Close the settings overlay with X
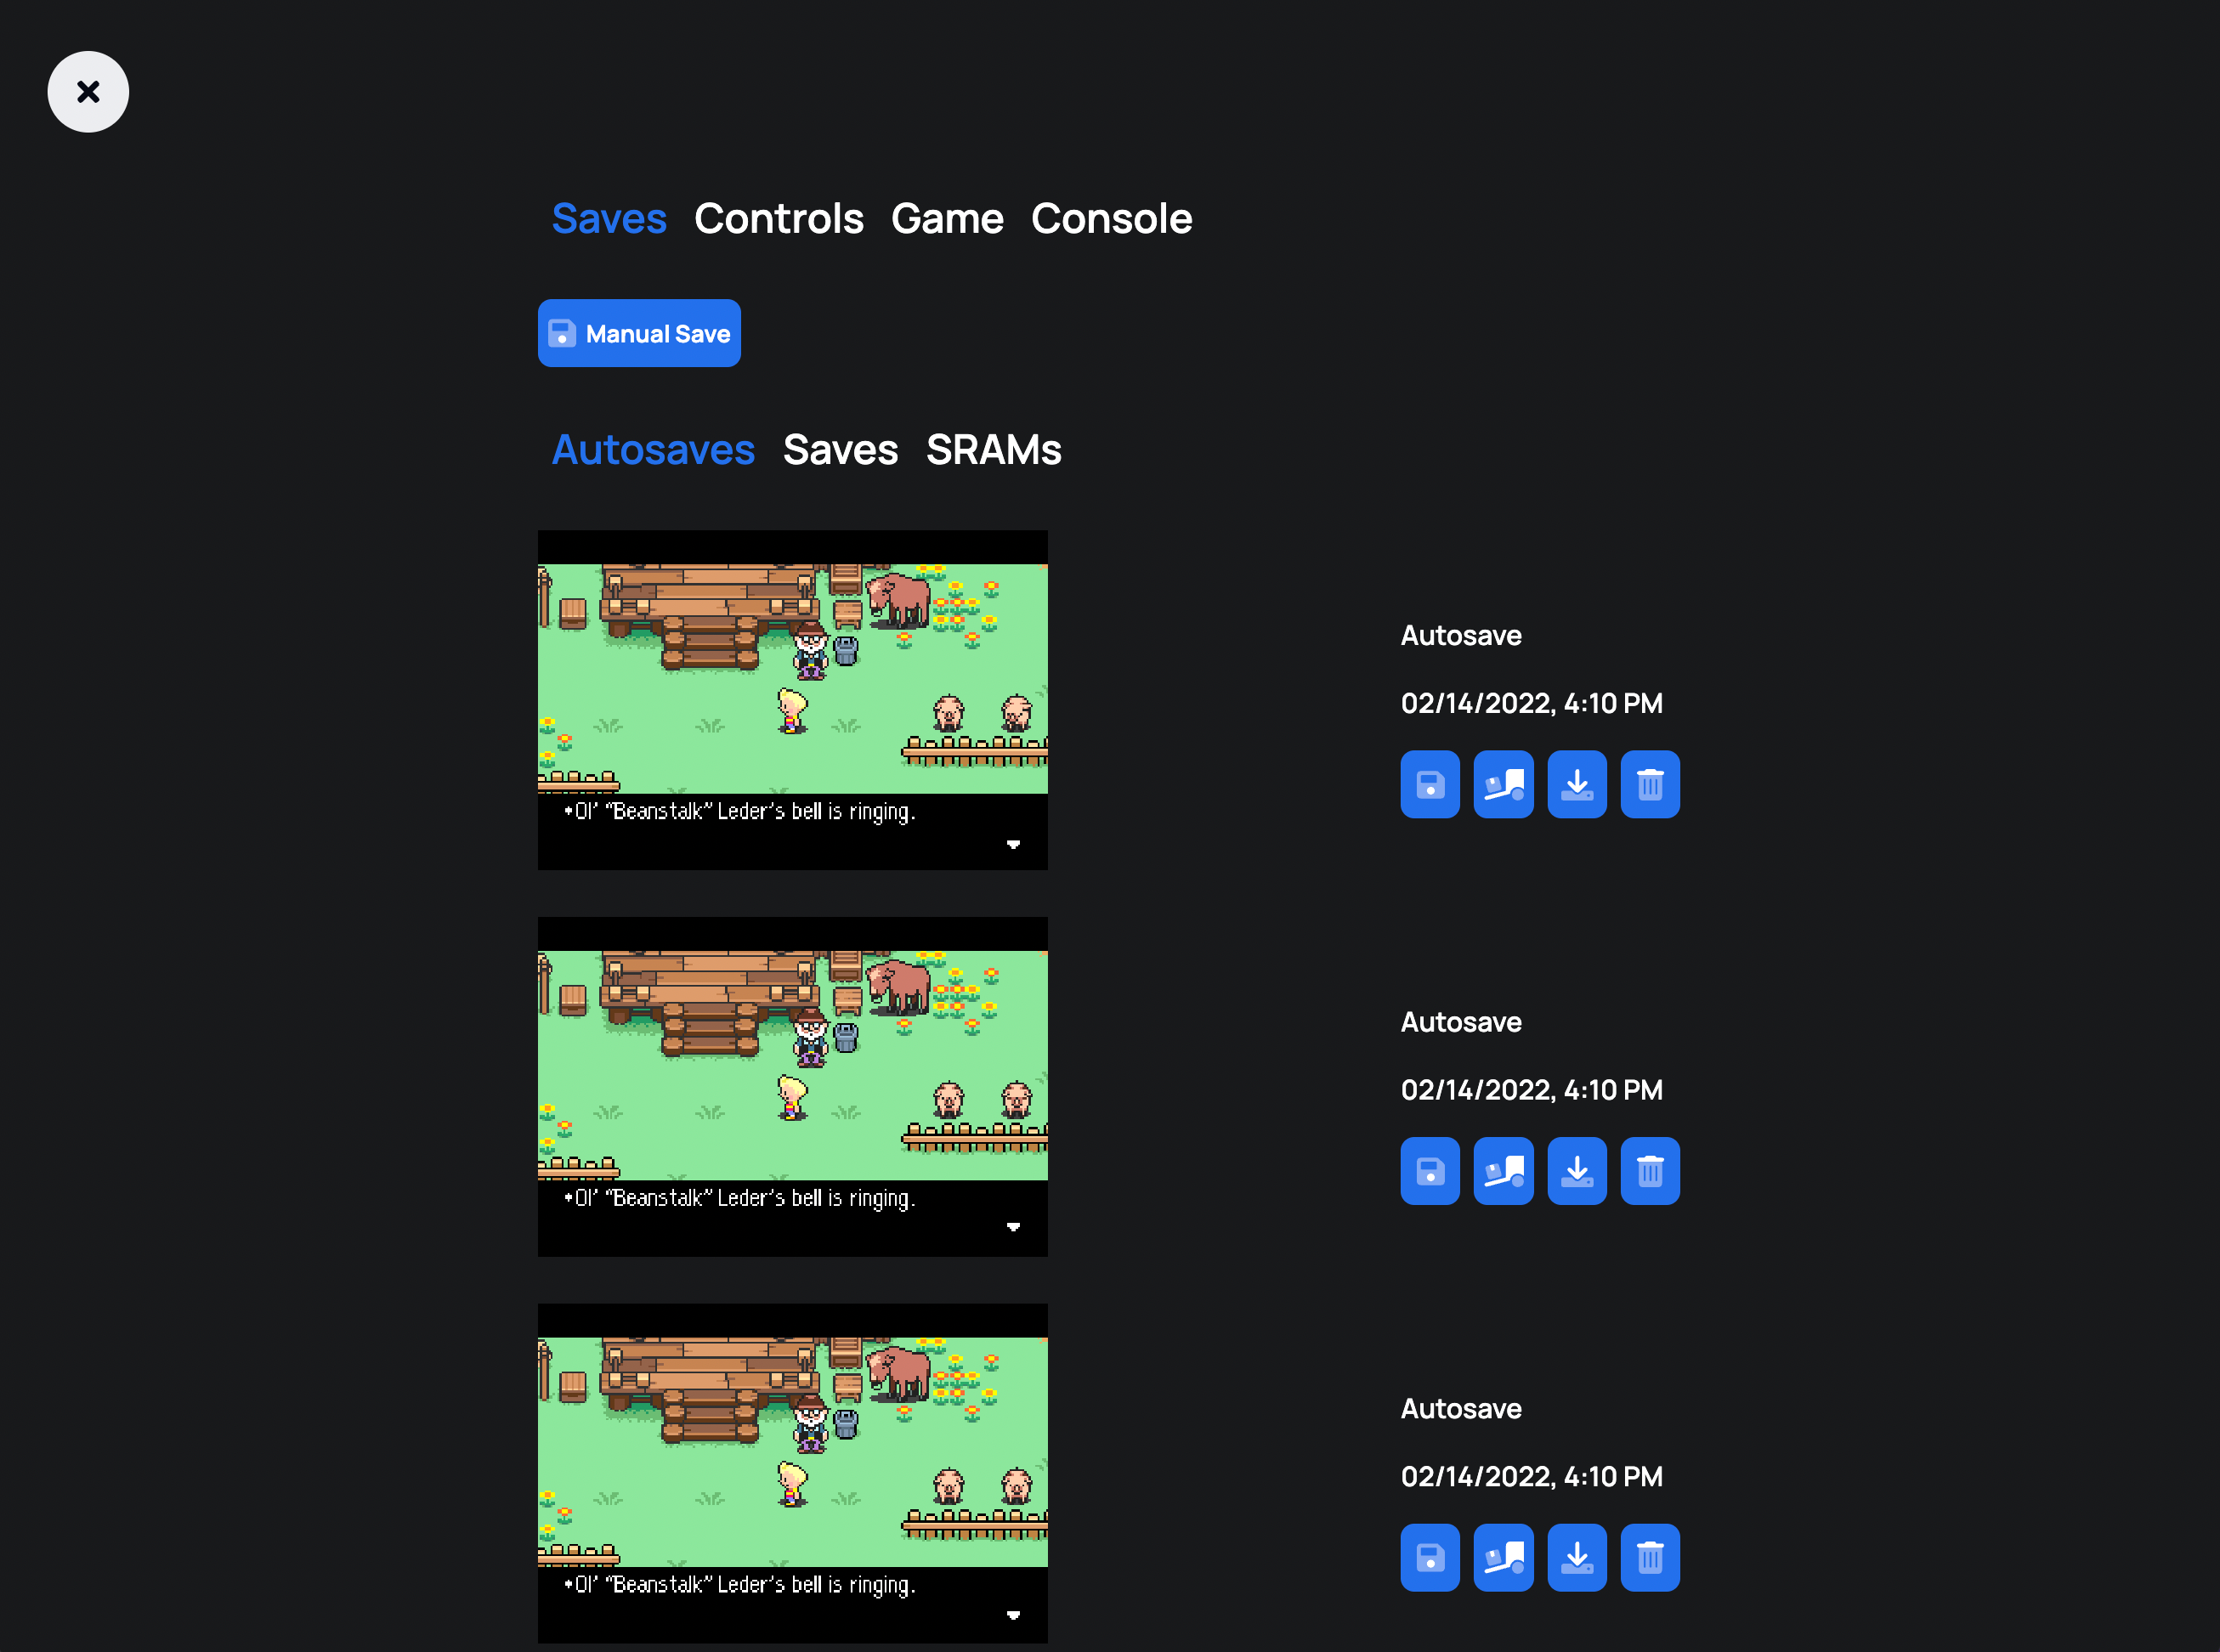The image size is (2220, 1652). [x=88, y=92]
